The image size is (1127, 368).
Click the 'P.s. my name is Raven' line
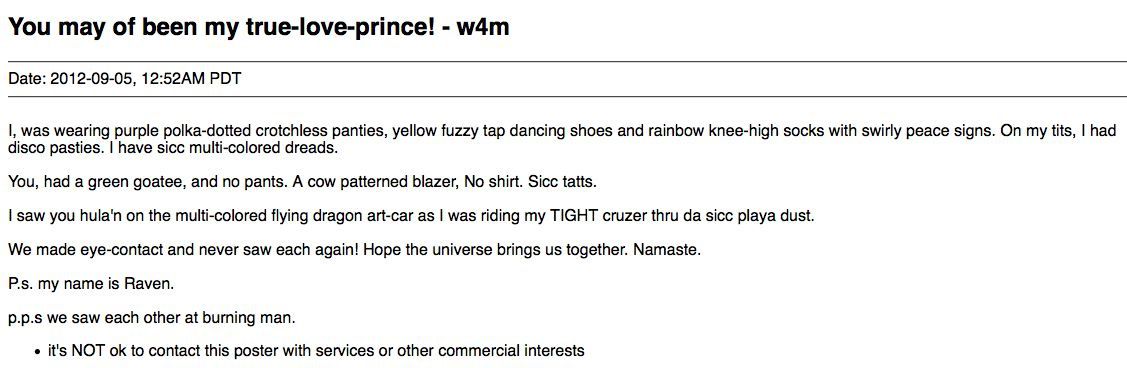click(91, 284)
